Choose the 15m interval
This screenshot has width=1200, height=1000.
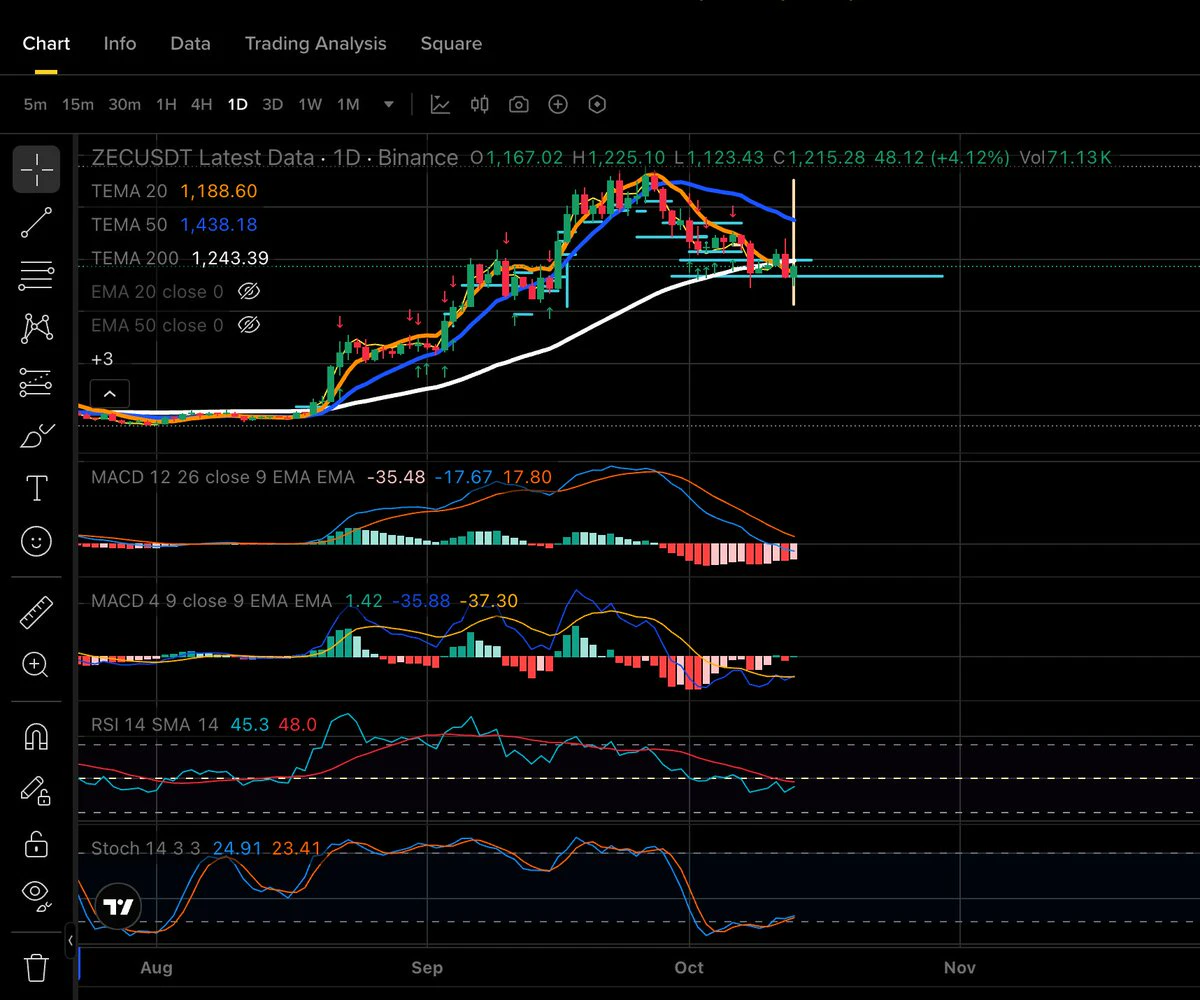[x=77, y=104]
